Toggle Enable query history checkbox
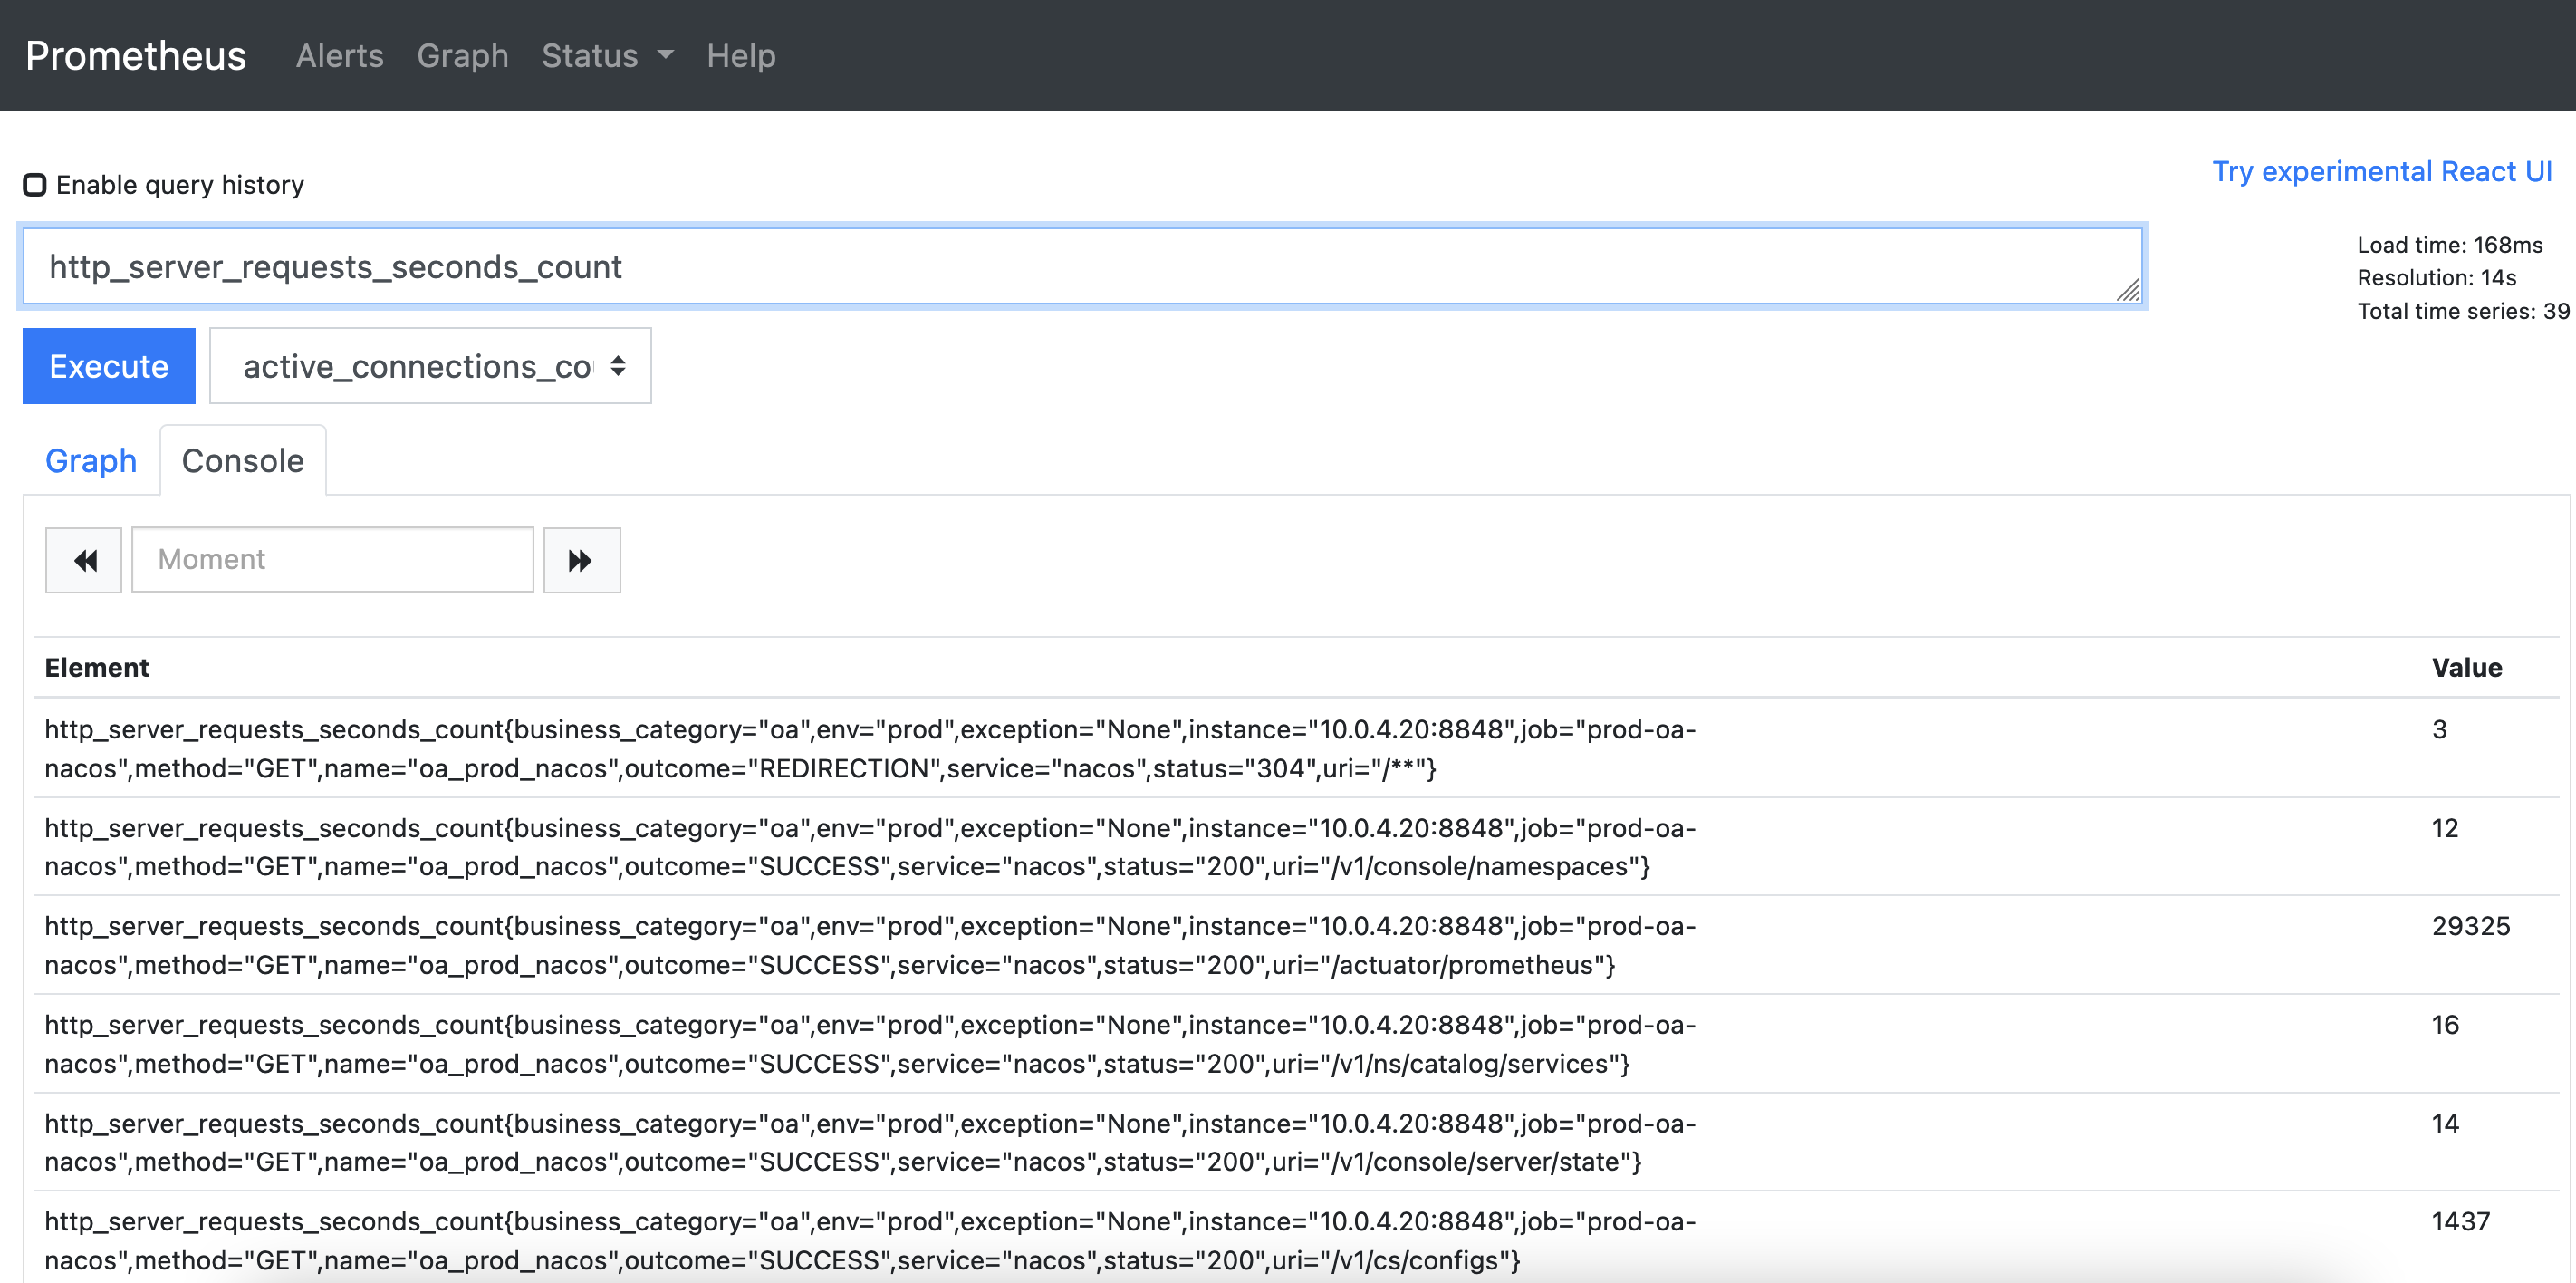 [36, 182]
